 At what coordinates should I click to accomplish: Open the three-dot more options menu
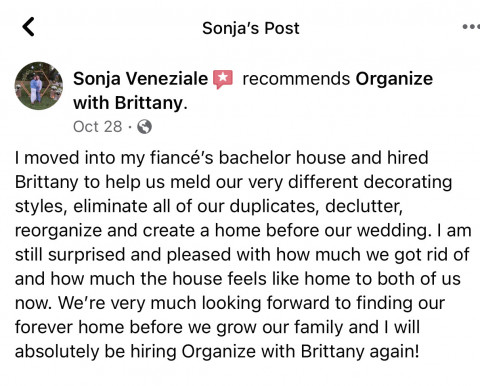pos(471,27)
